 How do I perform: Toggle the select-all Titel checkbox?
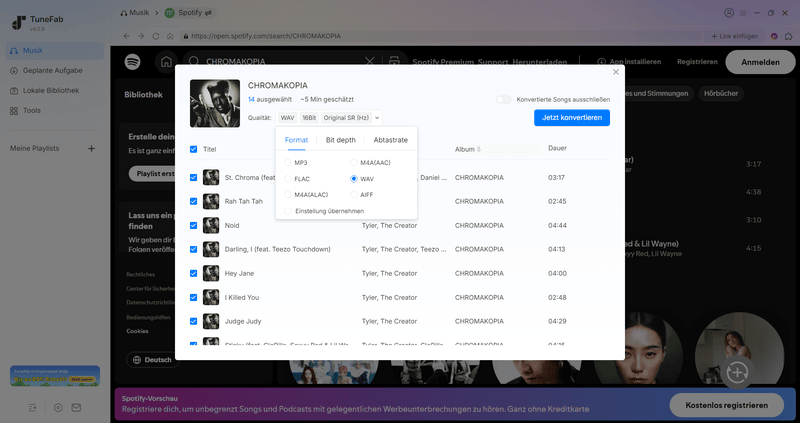pyautogui.click(x=193, y=150)
